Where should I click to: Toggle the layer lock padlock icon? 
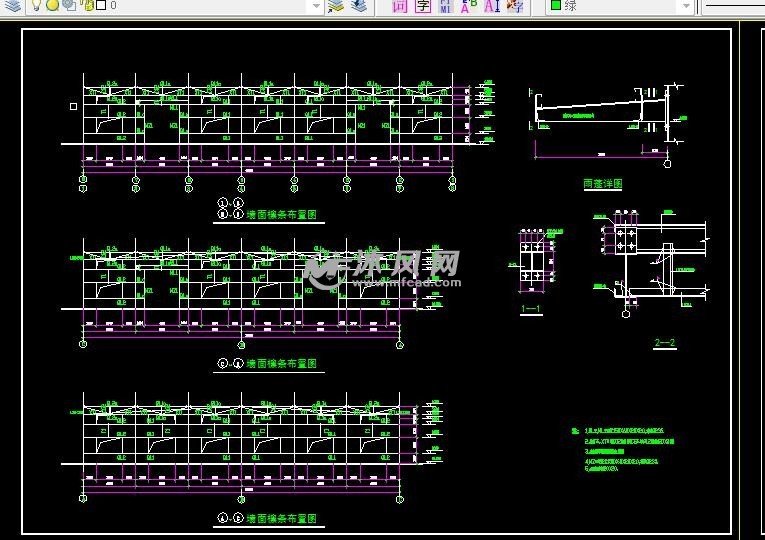click(x=88, y=6)
